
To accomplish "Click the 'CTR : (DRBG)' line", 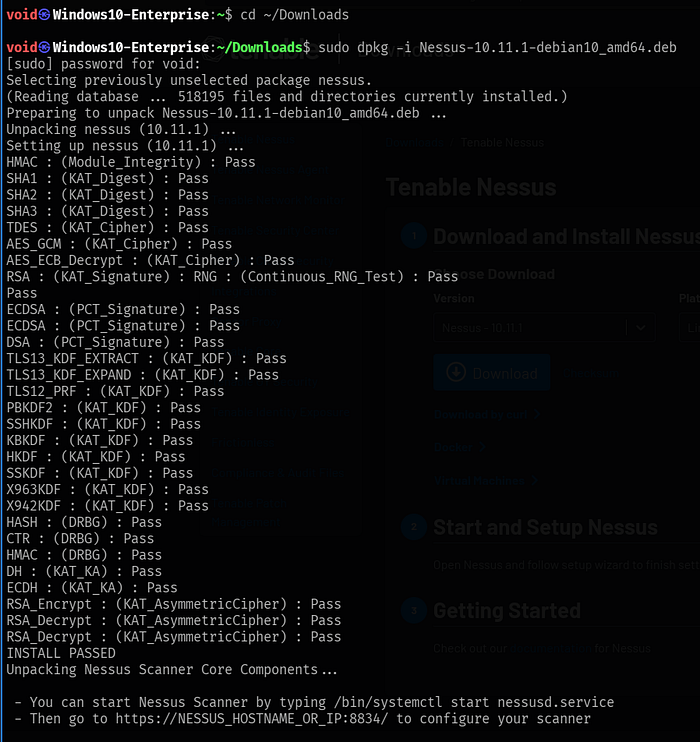I will (80, 539).
